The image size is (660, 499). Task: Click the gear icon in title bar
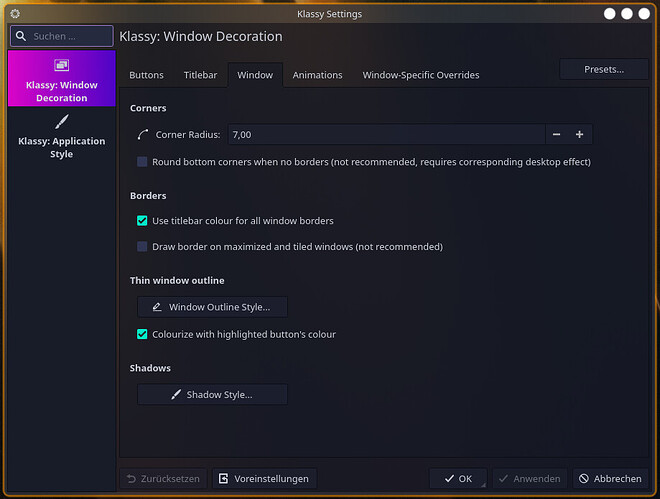pyautogui.click(x=14, y=14)
